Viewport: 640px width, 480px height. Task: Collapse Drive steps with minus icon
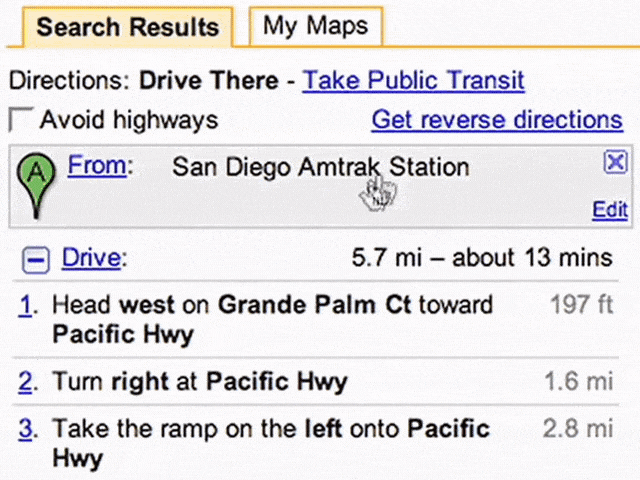tap(36, 260)
